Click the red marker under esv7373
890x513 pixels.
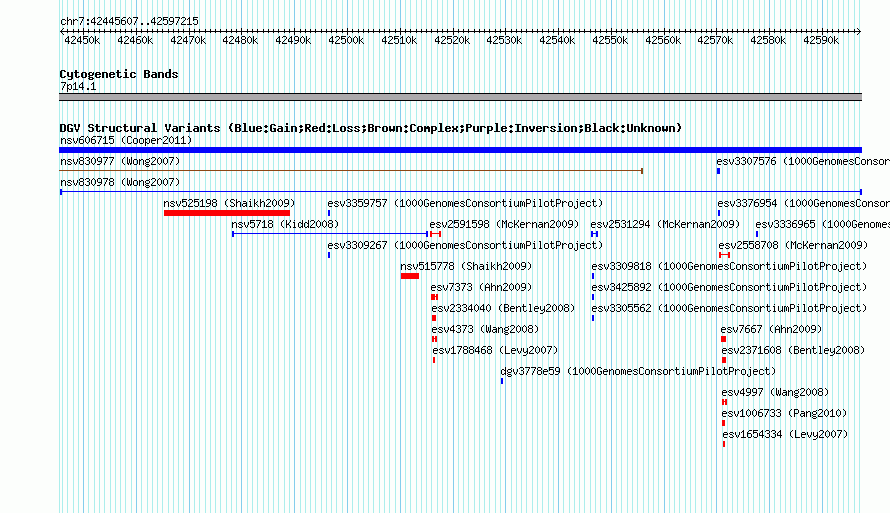coord(434,297)
